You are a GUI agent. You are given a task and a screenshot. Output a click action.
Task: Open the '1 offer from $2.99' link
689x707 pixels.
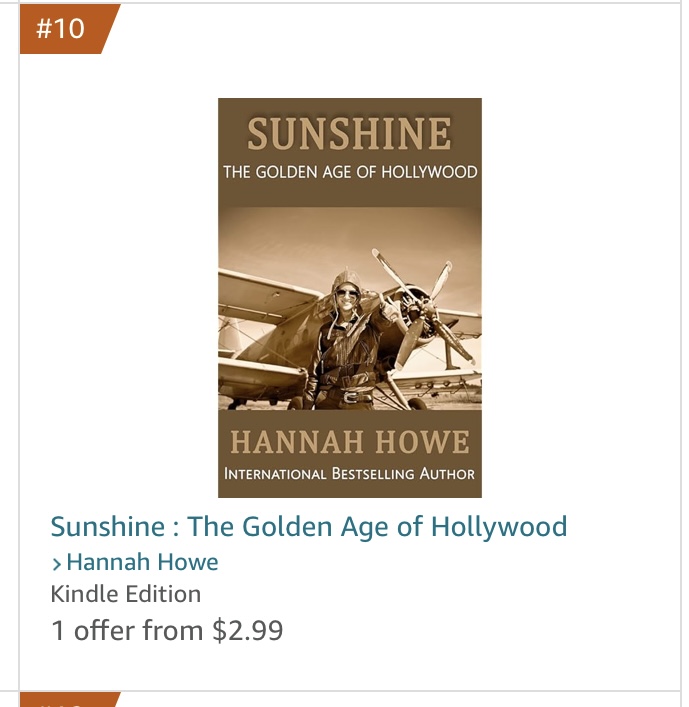[x=166, y=630]
